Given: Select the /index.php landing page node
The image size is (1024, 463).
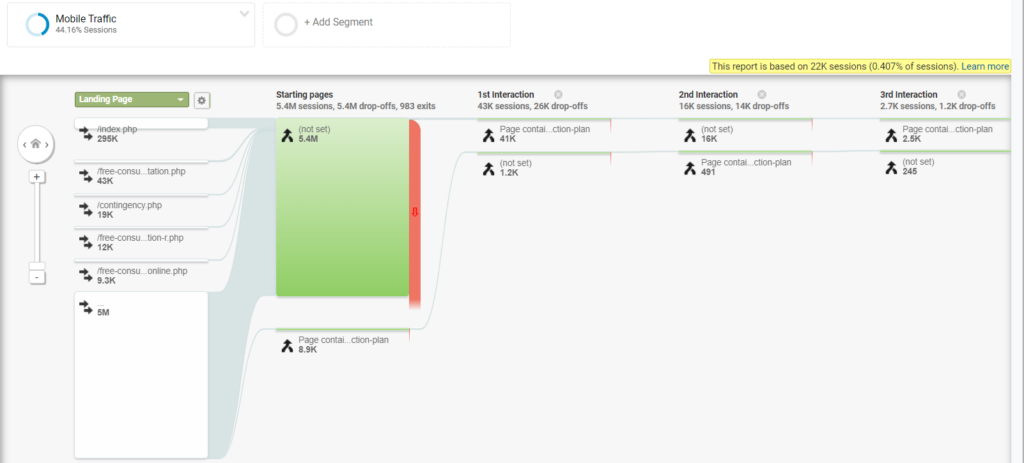Looking at the screenshot, I should (x=141, y=133).
